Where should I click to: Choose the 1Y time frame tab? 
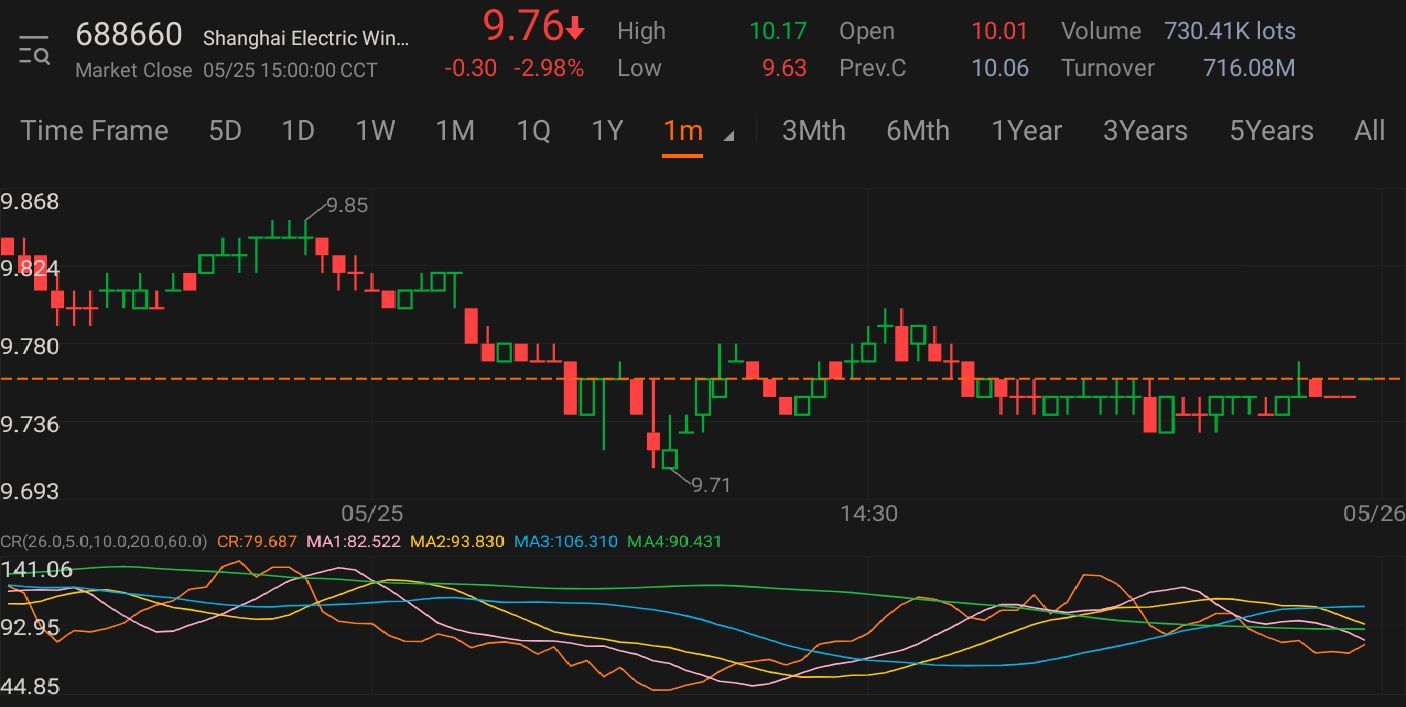click(x=607, y=131)
